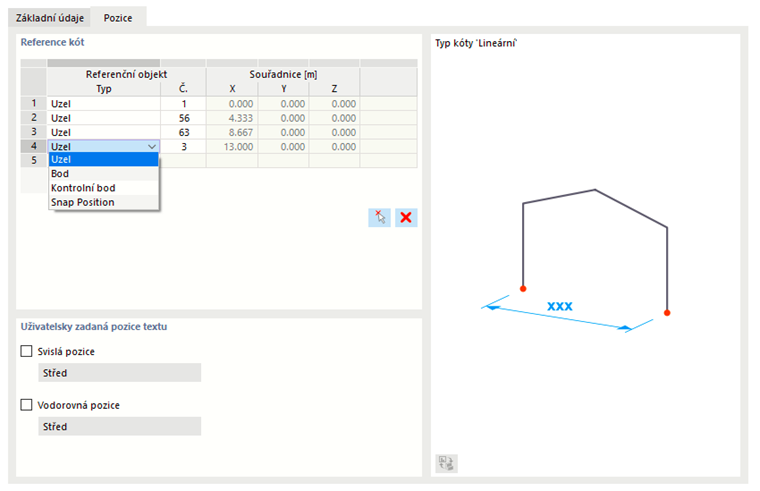The width and height of the screenshot is (760, 491).
Task: Click the red X delete row icon
Action: [x=406, y=217]
